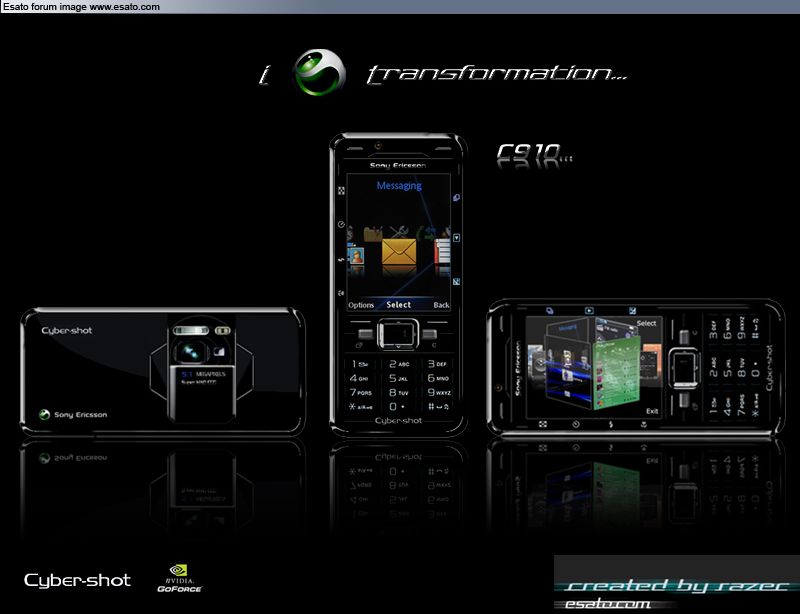Click the Cyber-shot logo at the bottom left
The width and height of the screenshot is (800, 614).
coord(77,580)
